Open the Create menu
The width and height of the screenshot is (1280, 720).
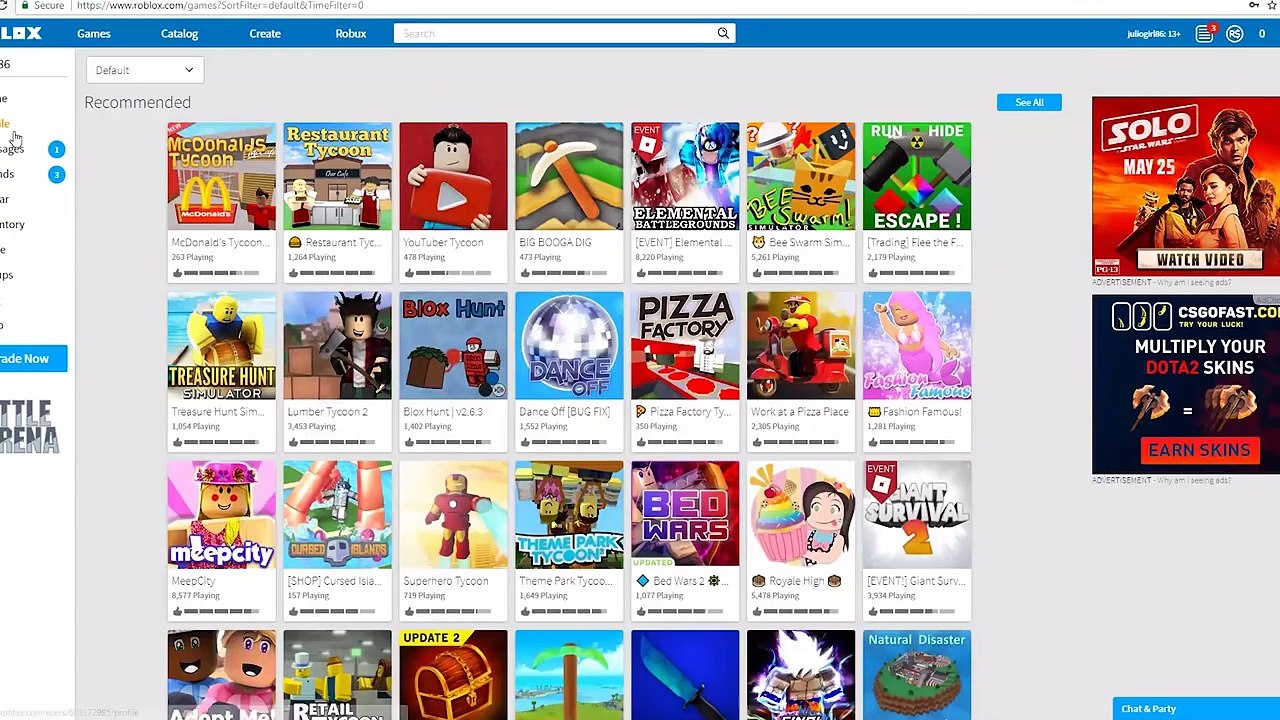265,33
